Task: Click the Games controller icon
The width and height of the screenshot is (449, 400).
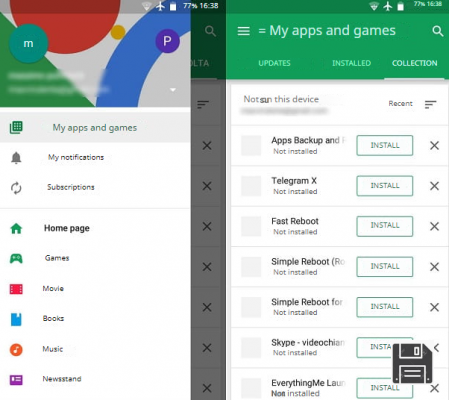Action: tap(16, 258)
